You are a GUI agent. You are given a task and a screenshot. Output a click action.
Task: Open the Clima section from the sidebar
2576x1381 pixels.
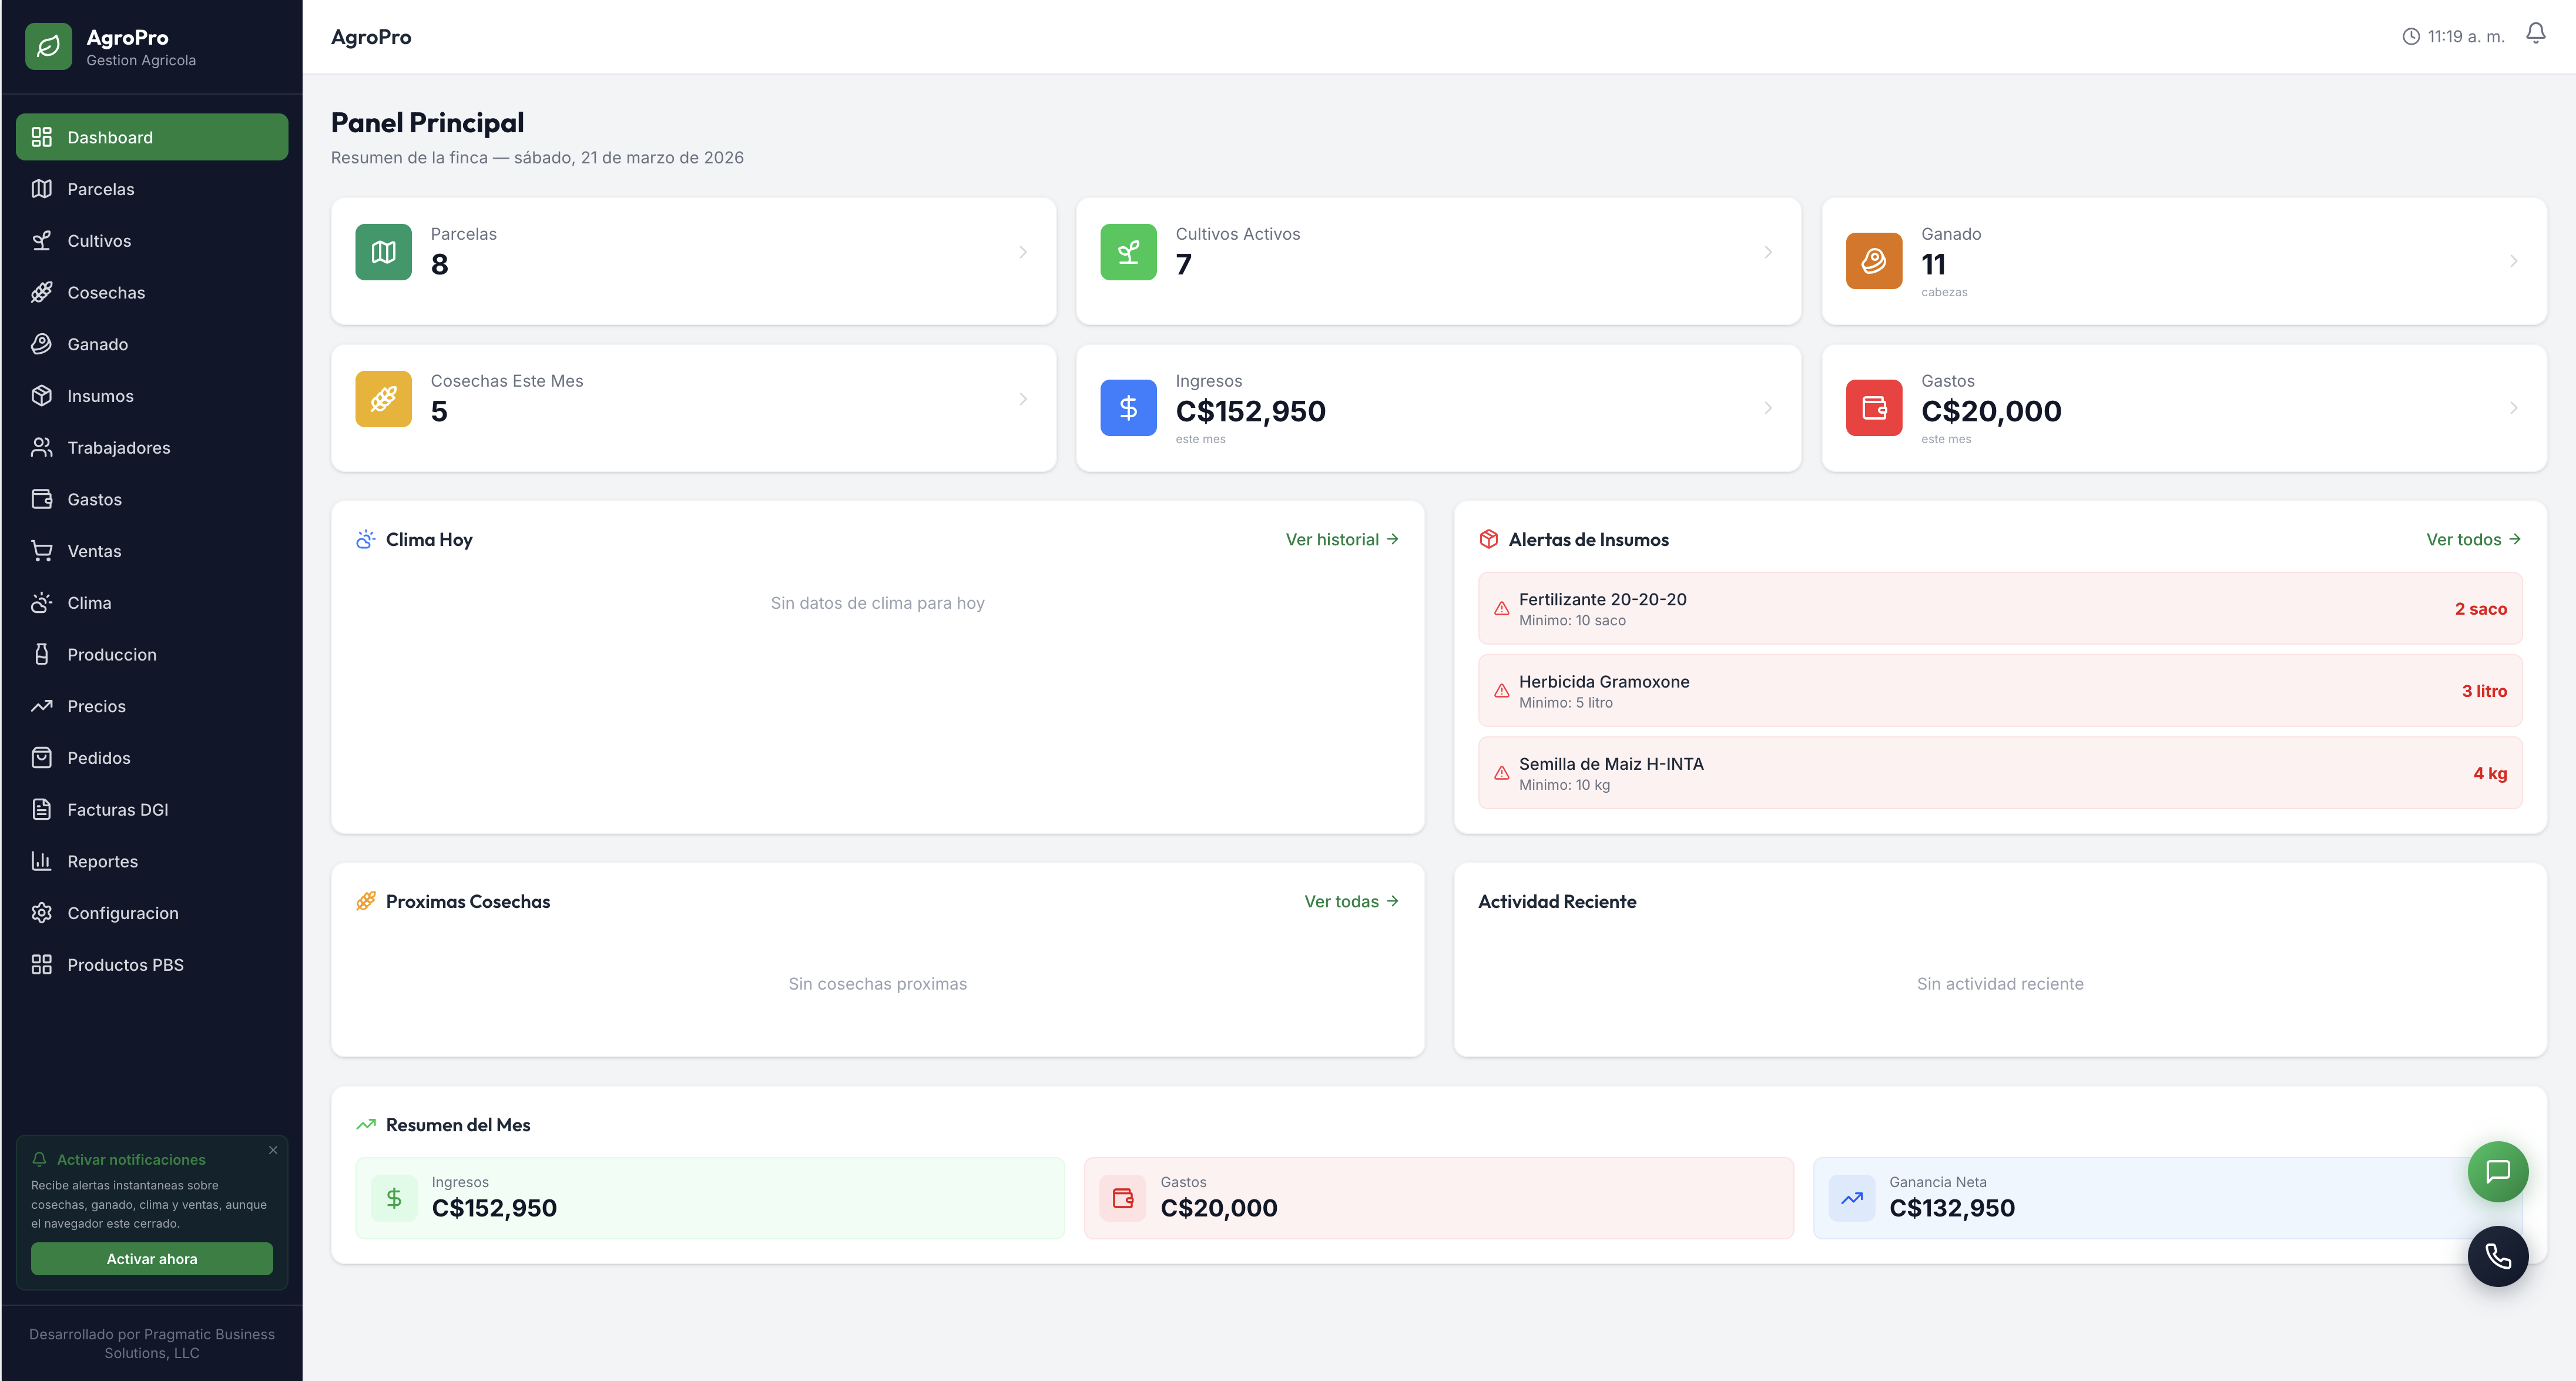click(x=89, y=602)
